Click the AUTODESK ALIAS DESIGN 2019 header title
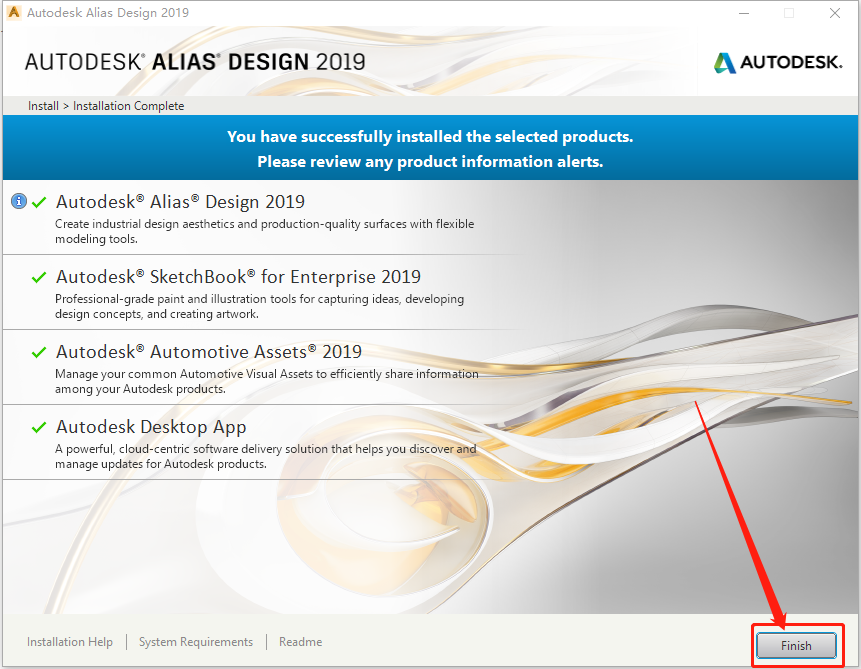The width and height of the screenshot is (861, 669). (x=195, y=62)
